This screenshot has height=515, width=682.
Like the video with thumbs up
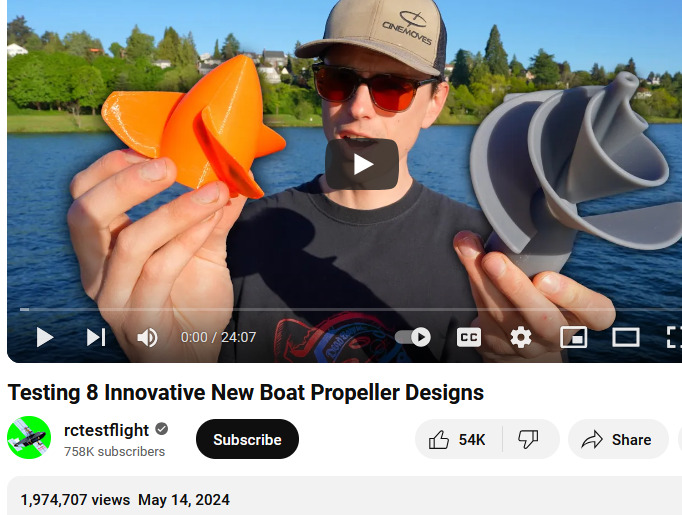tap(458, 439)
